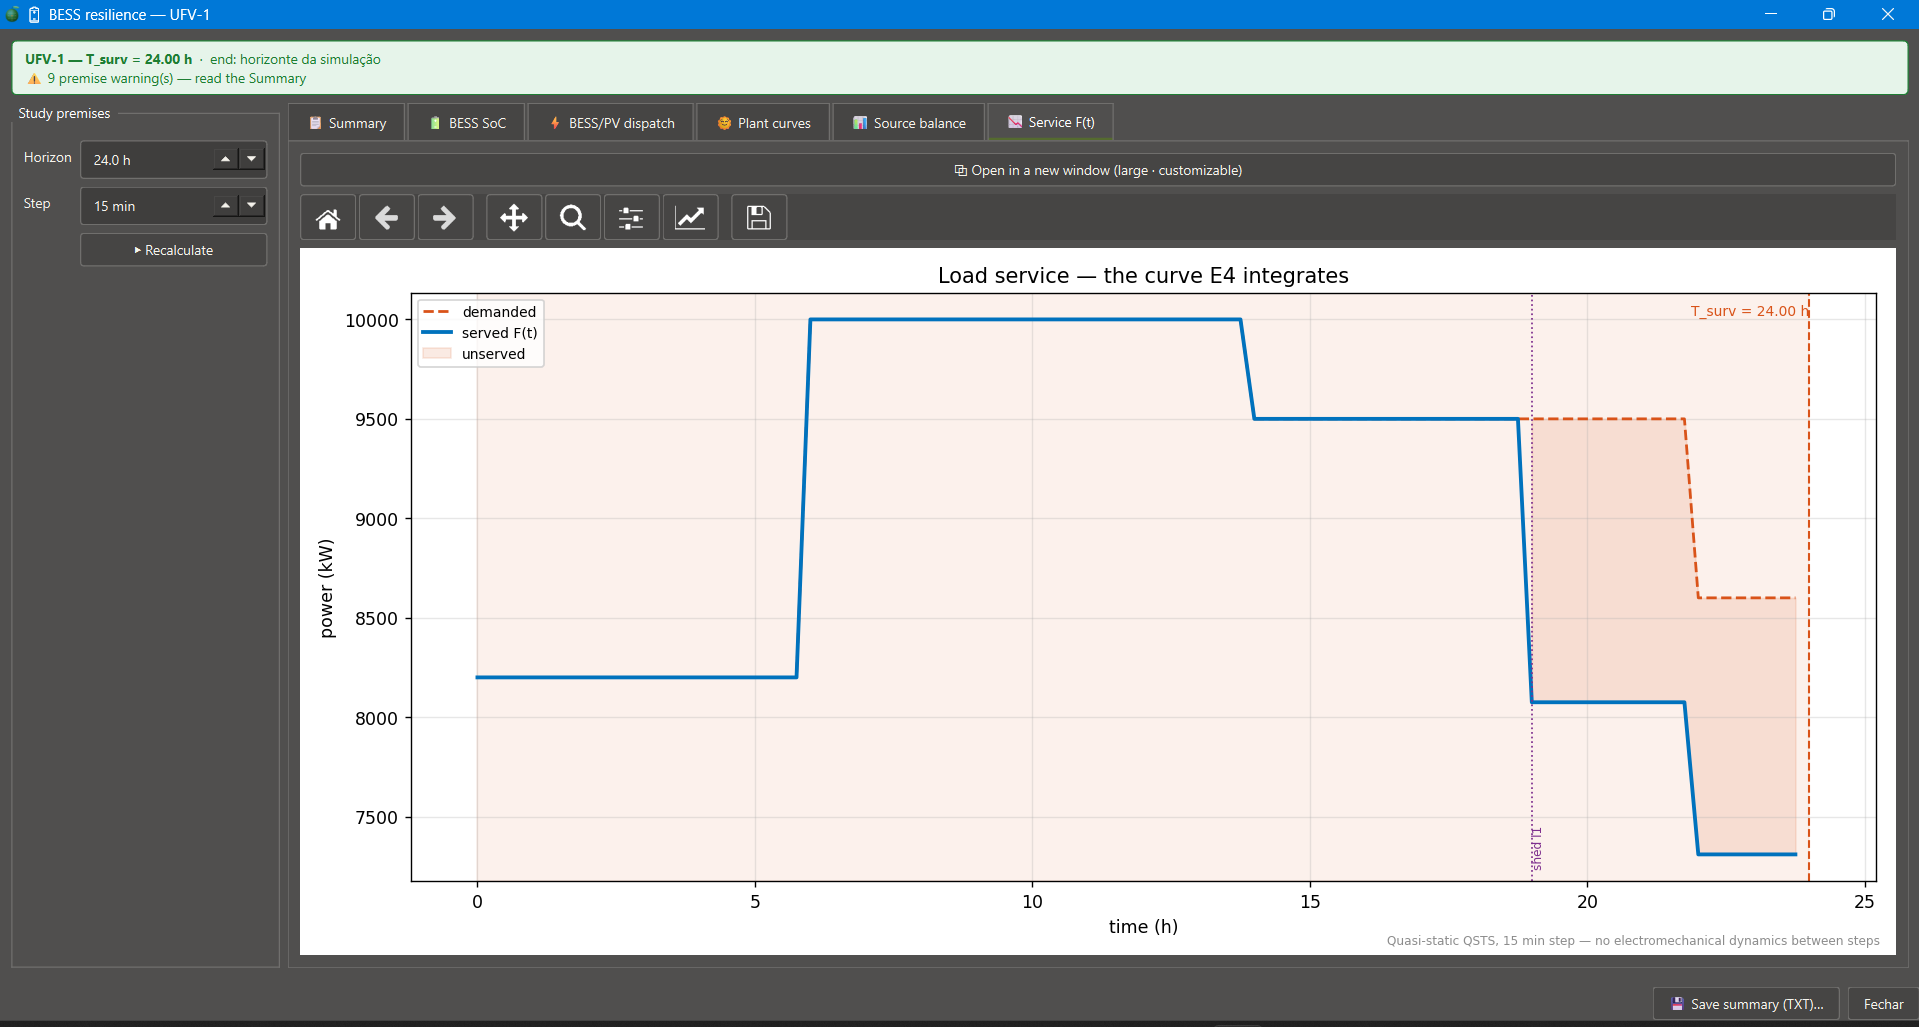Click the Quasi-static QSTS footnote text
Screen dimensions: 1919x1027
1633,940
